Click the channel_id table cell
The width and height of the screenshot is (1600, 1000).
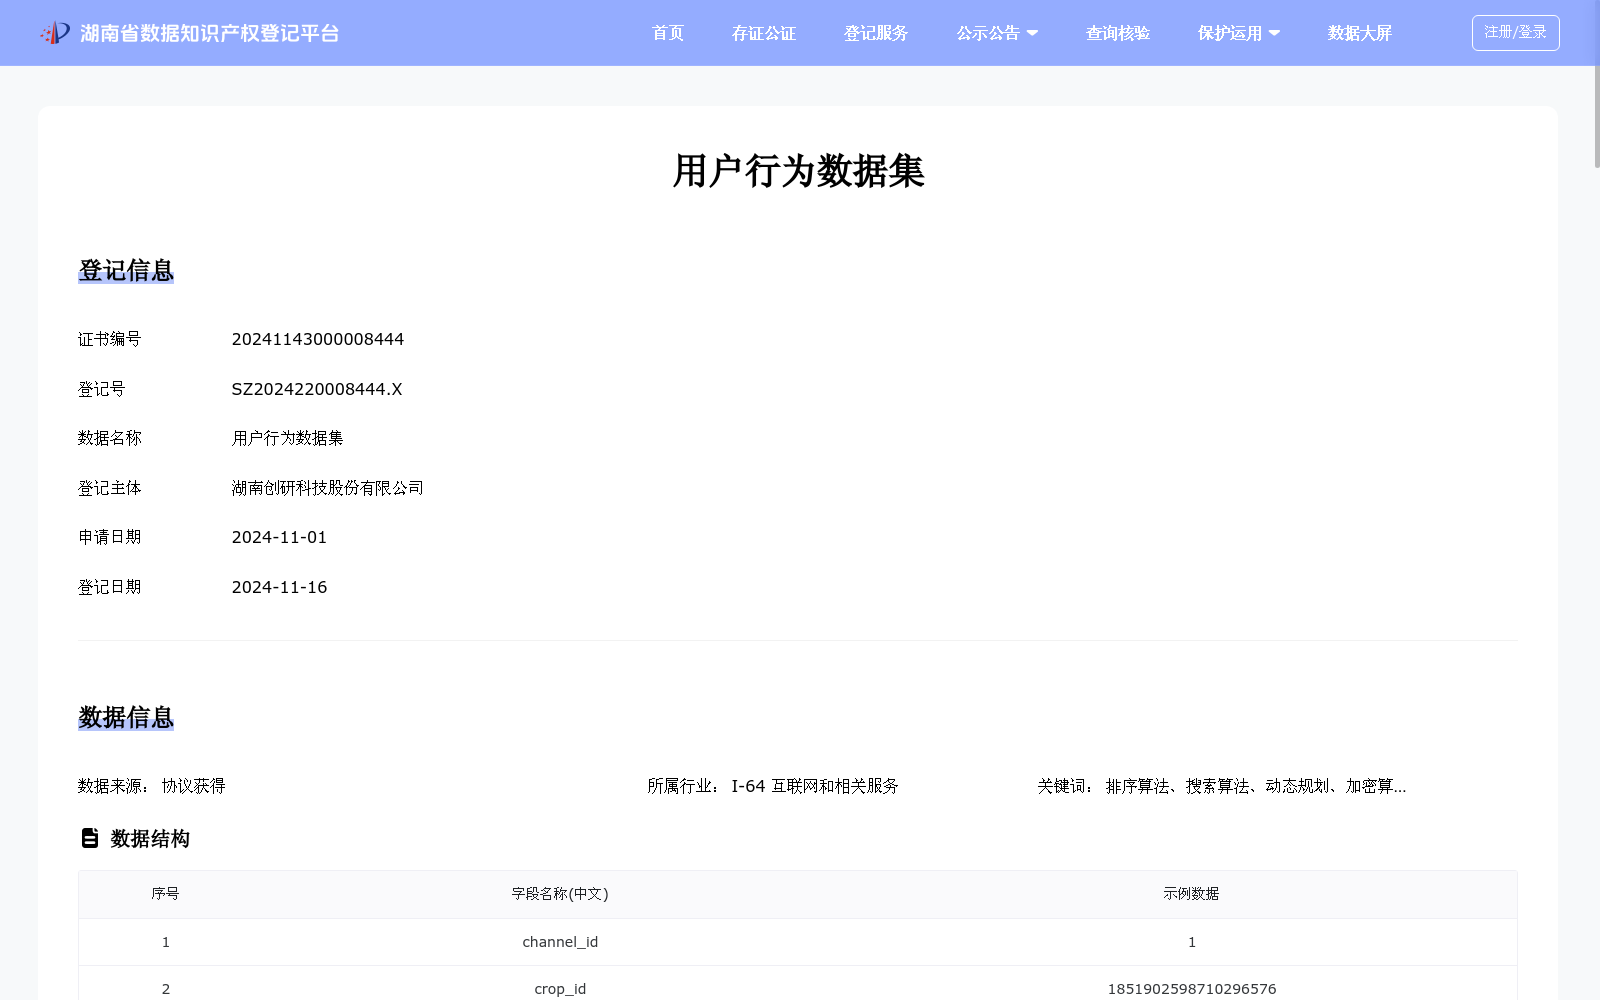click(560, 942)
